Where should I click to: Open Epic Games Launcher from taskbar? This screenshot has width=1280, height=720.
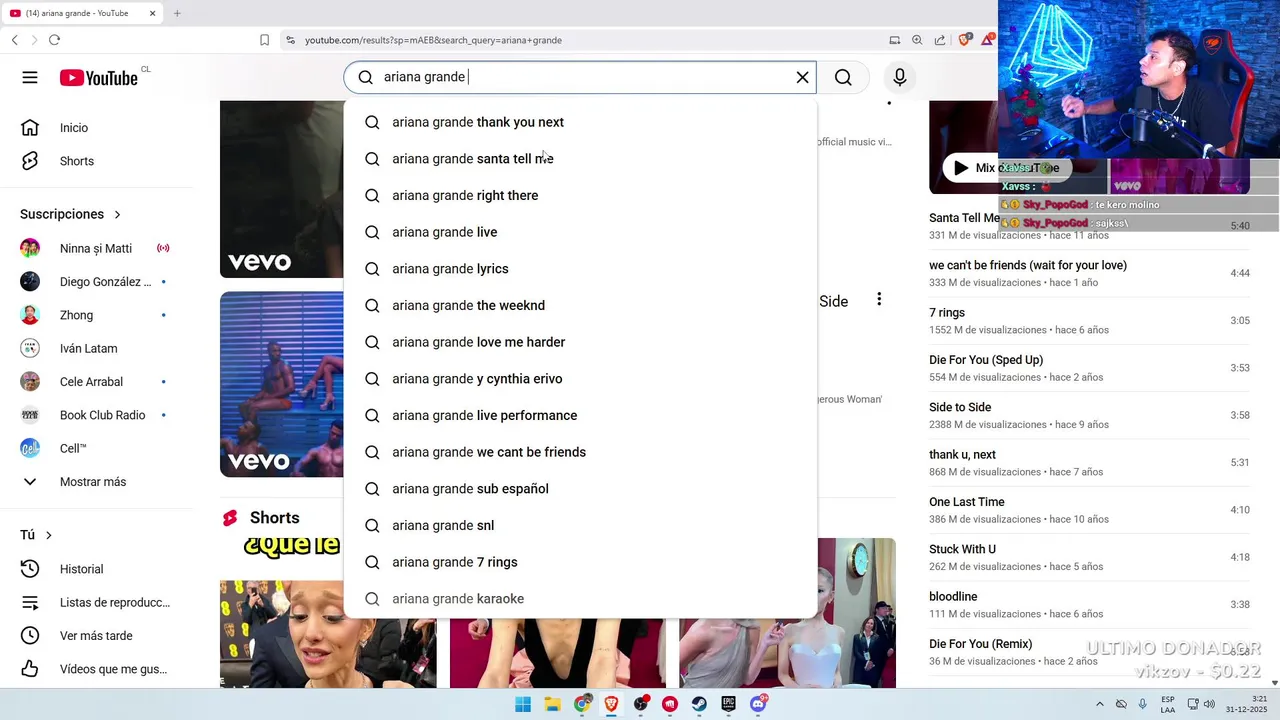[729, 704]
